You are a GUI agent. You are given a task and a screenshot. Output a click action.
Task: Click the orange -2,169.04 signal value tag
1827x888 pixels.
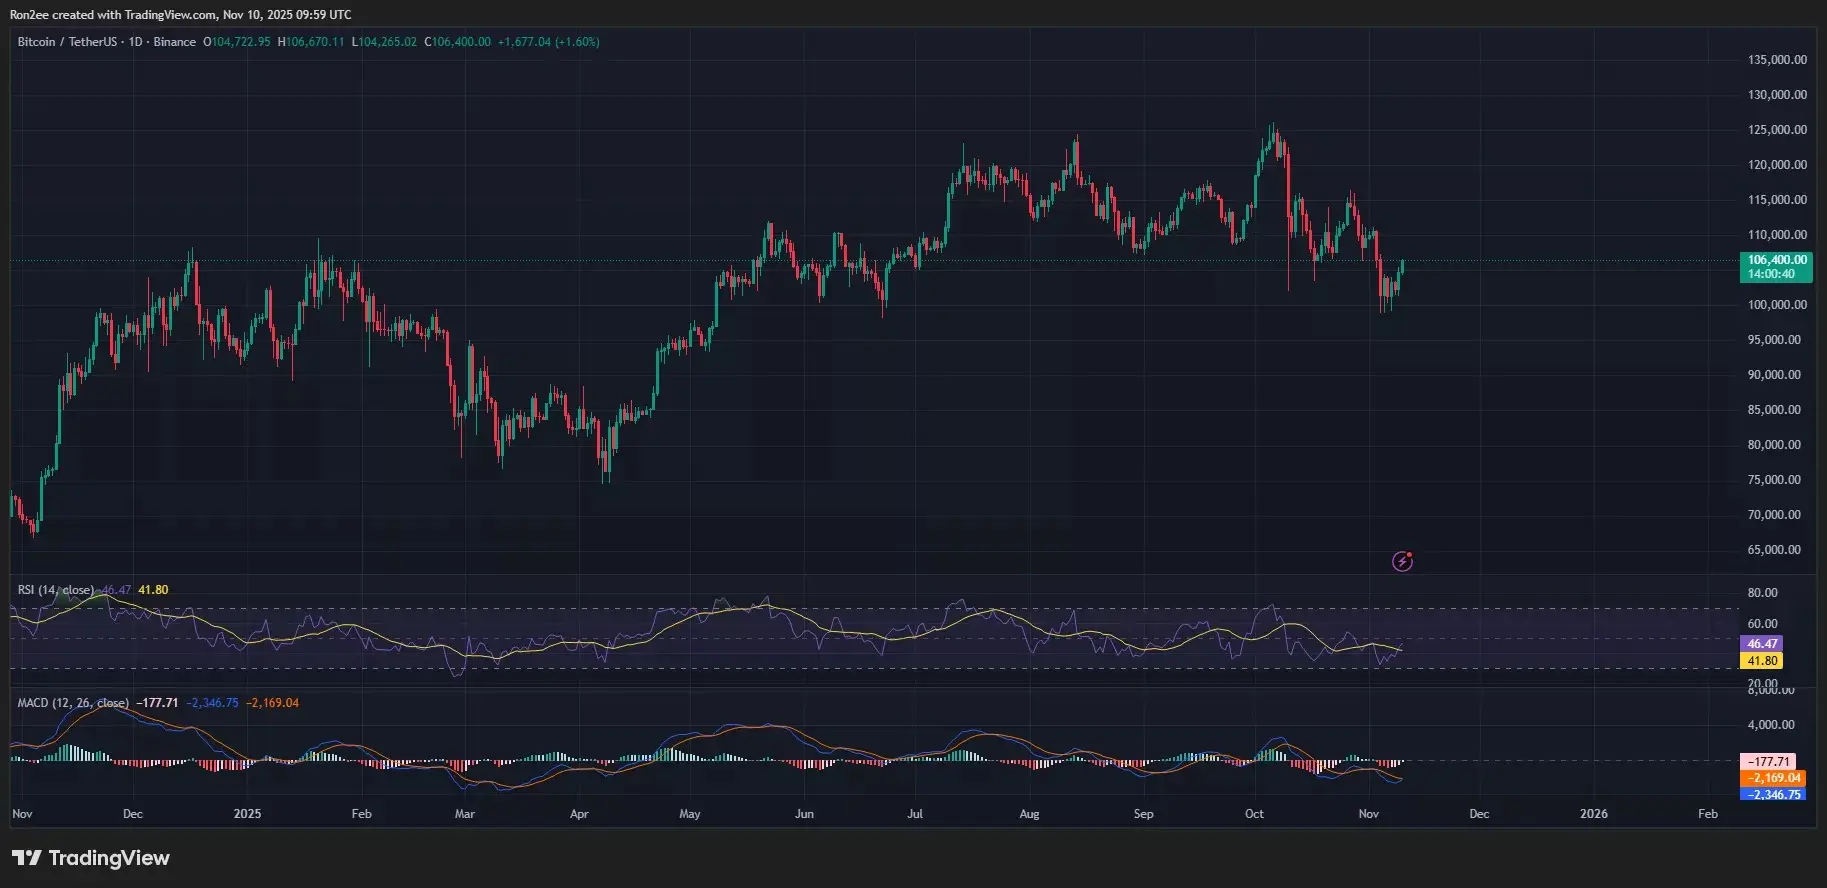click(1774, 778)
